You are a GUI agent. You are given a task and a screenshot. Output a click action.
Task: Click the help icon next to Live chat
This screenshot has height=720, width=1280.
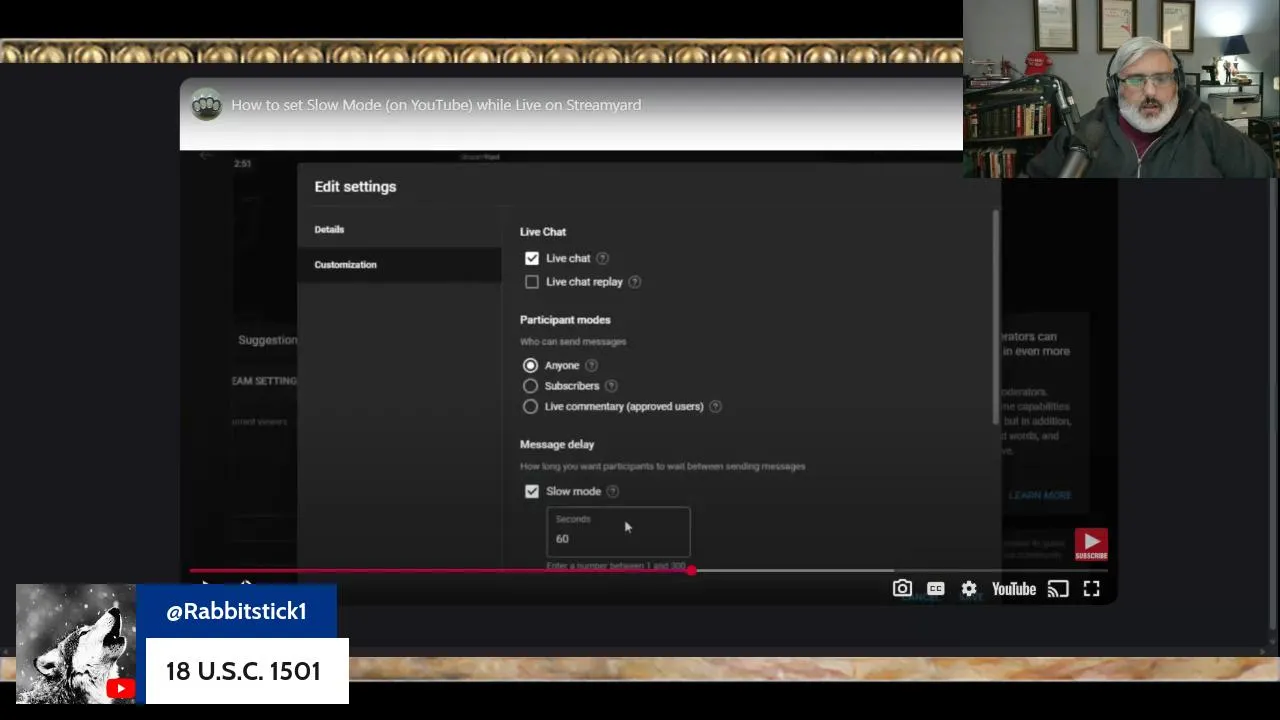[602, 258]
